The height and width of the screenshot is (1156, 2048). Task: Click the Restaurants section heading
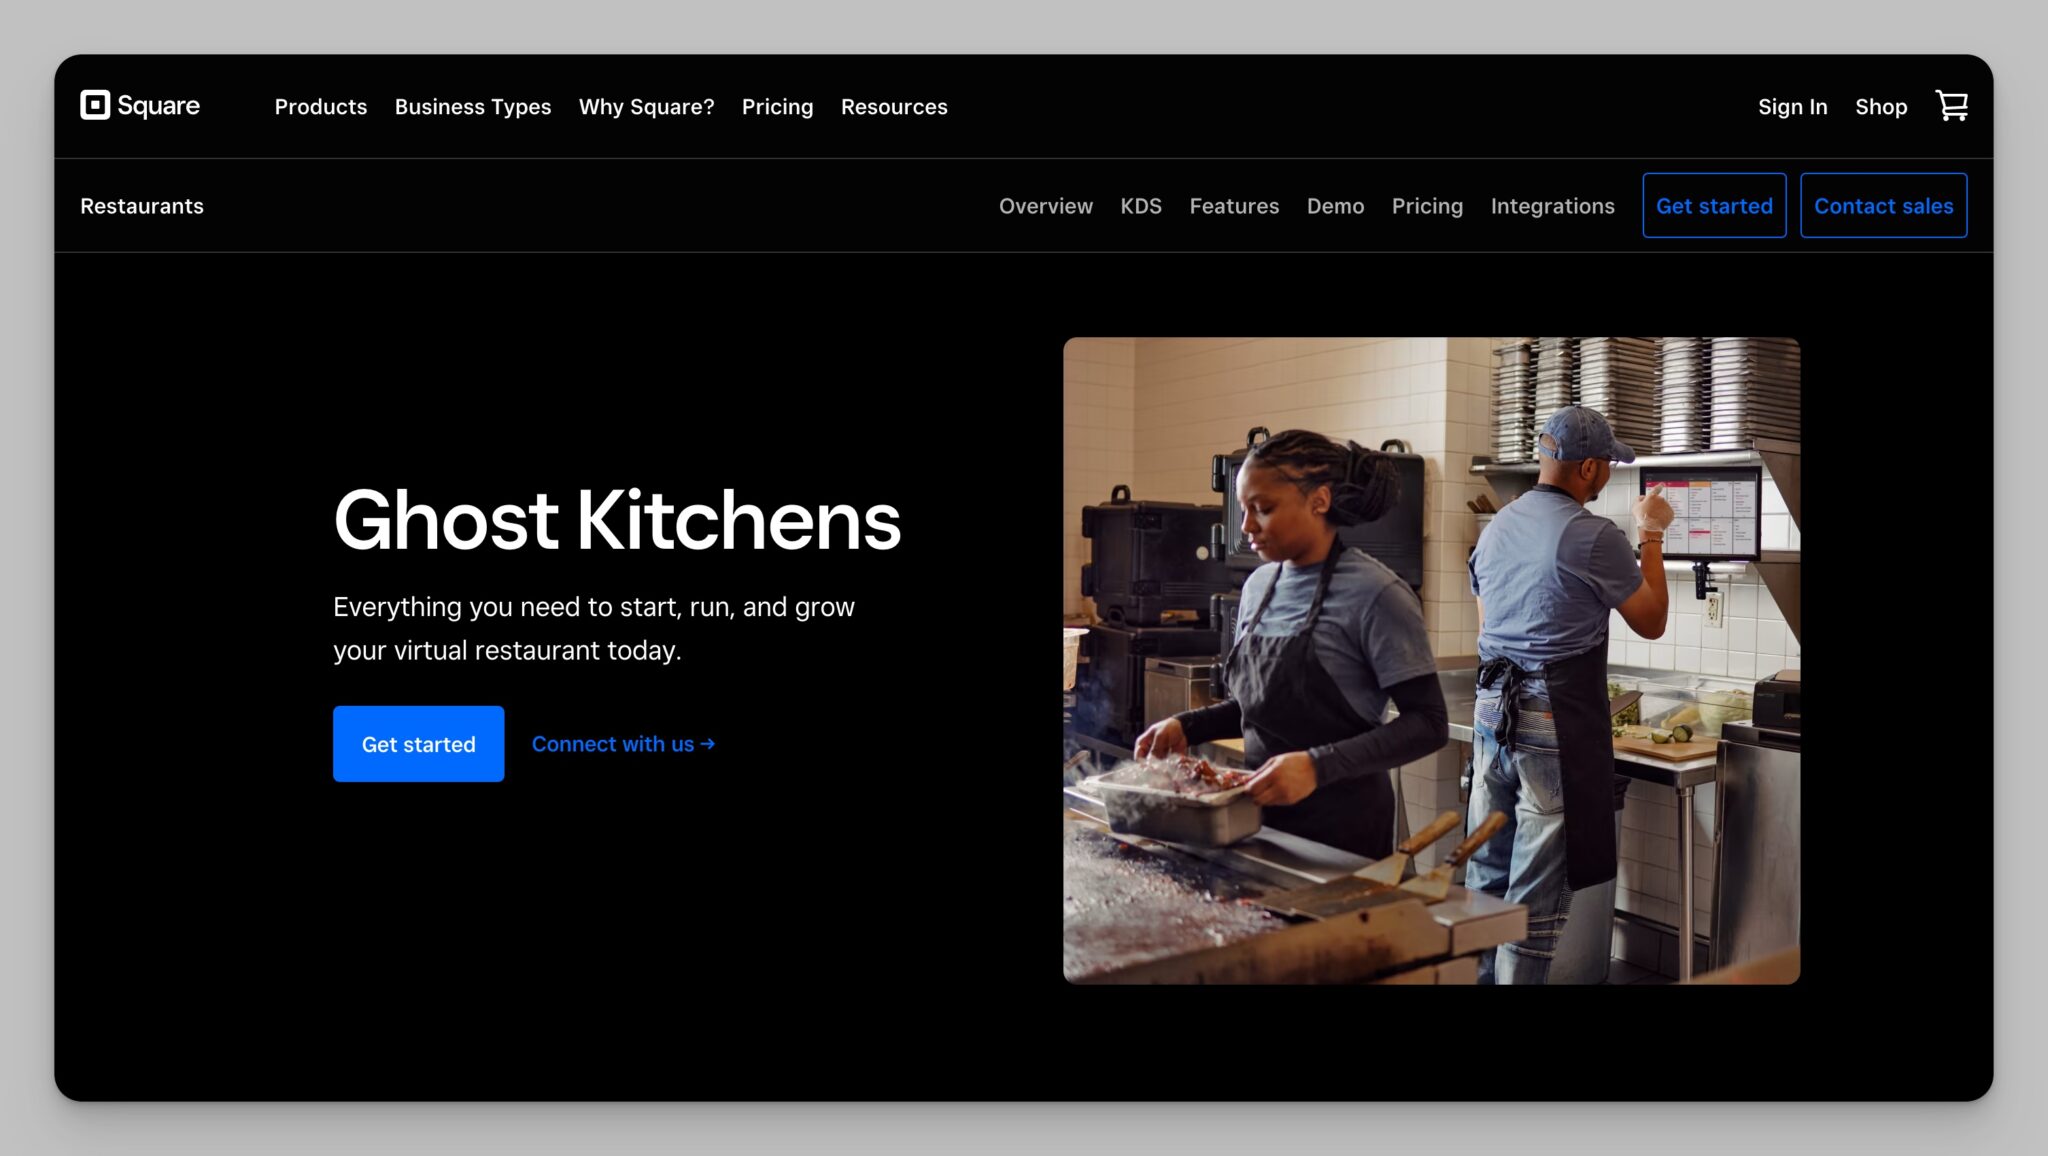pos(142,205)
